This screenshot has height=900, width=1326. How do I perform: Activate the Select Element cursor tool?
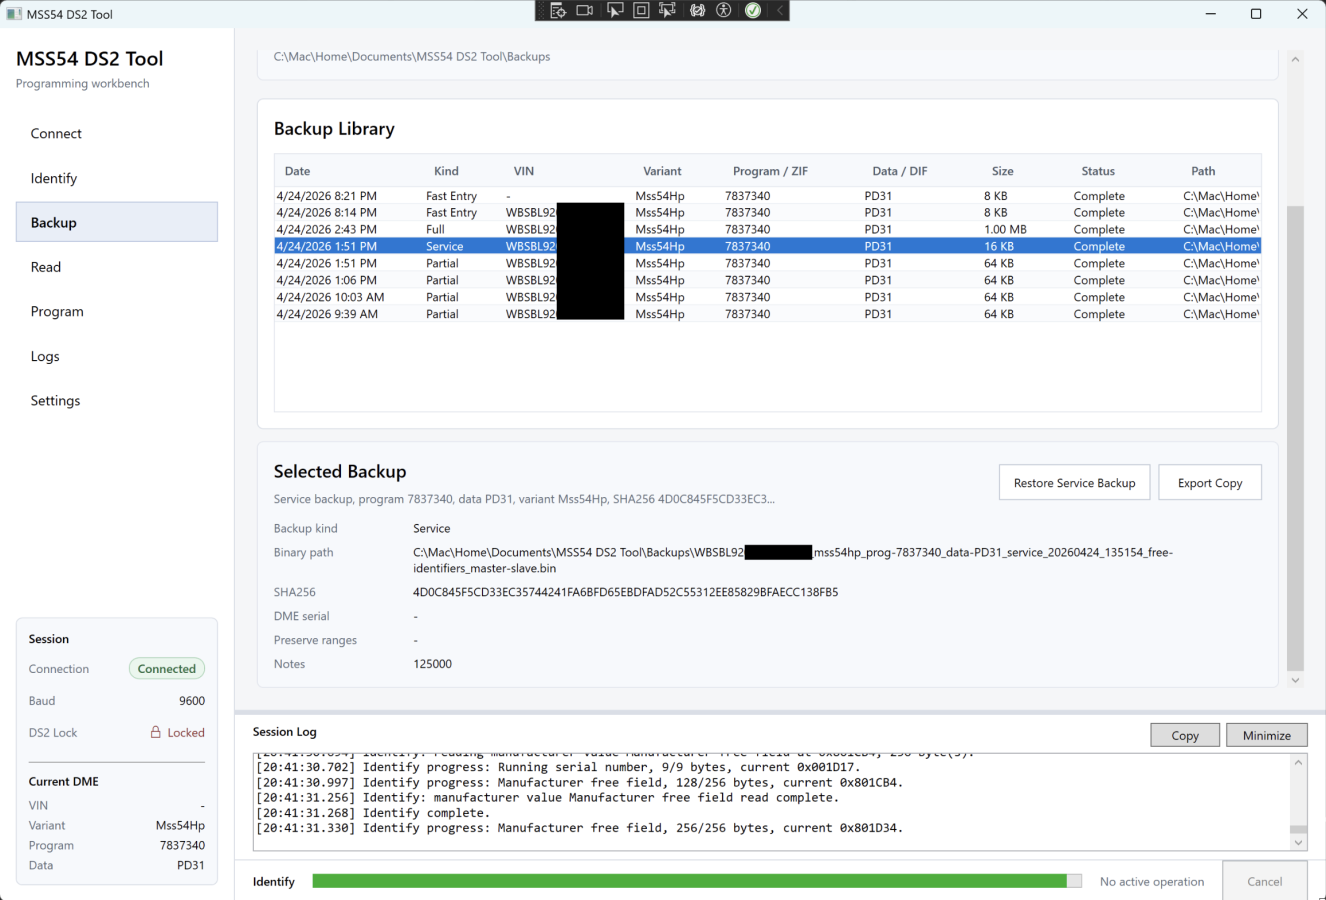point(614,11)
